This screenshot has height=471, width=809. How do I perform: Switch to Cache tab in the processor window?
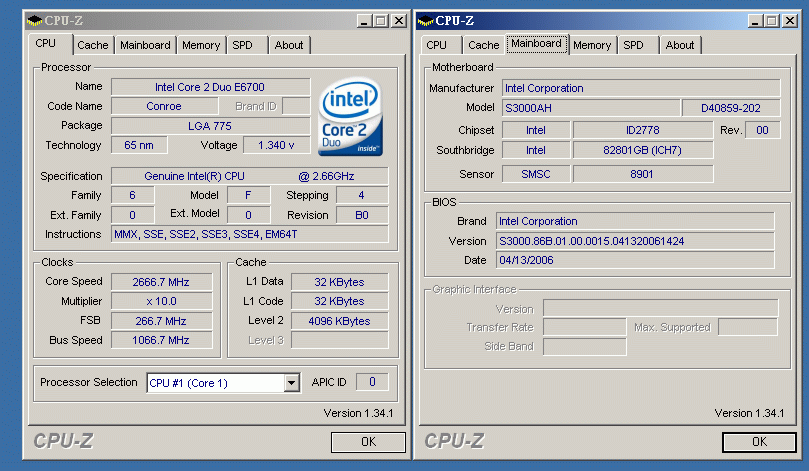(93, 45)
